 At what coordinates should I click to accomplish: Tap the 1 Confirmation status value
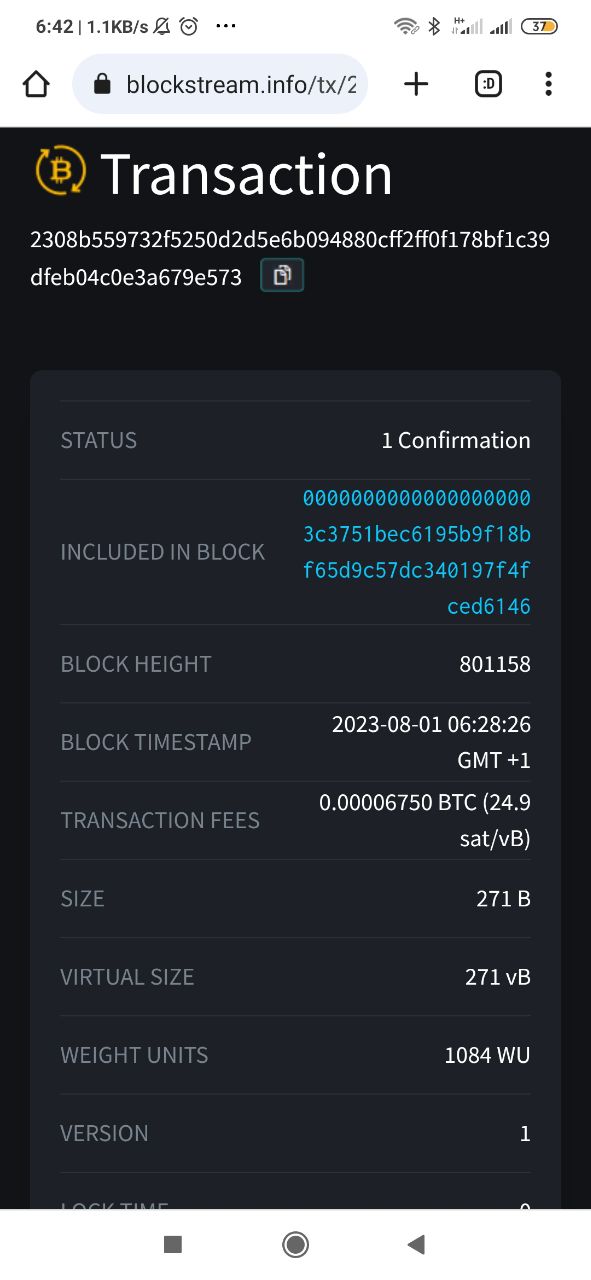click(x=456, y=440)
